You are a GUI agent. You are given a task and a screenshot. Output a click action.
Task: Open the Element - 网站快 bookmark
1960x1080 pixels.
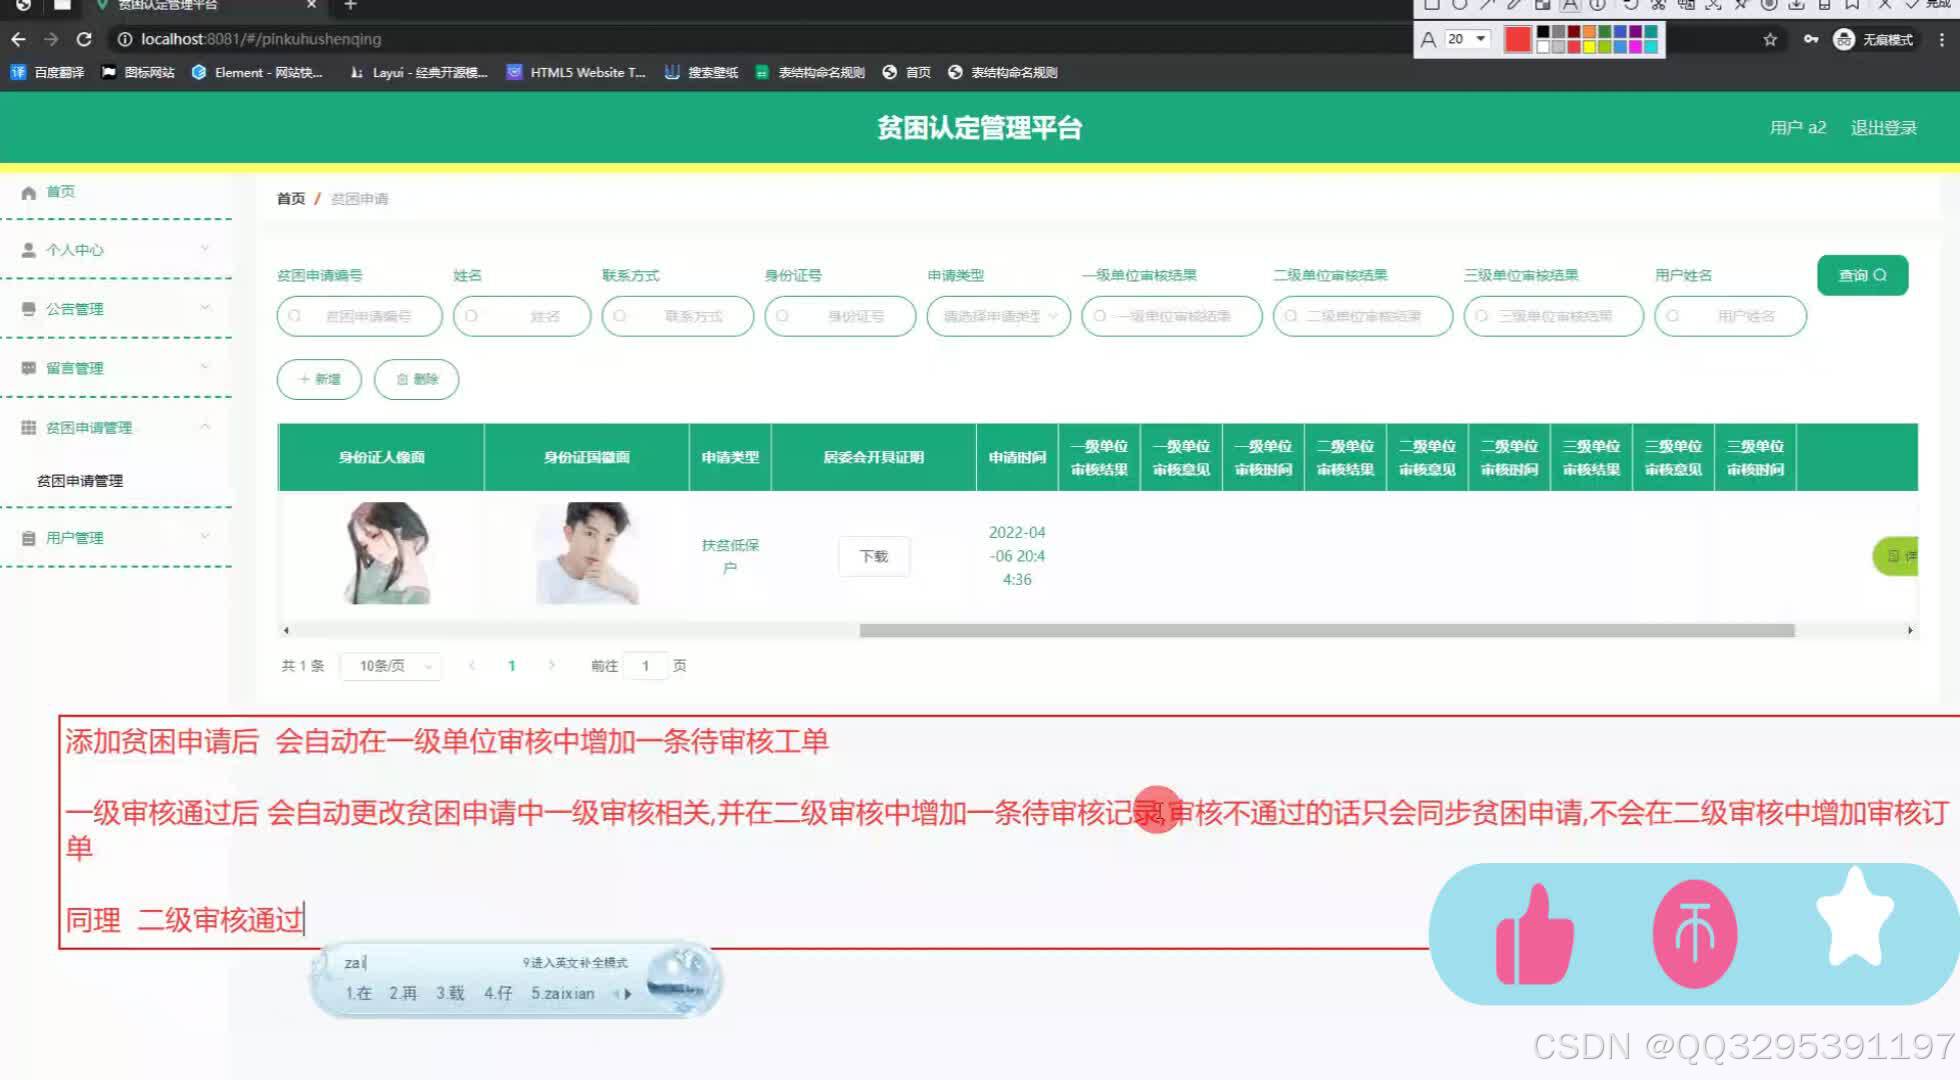point(257,72)
